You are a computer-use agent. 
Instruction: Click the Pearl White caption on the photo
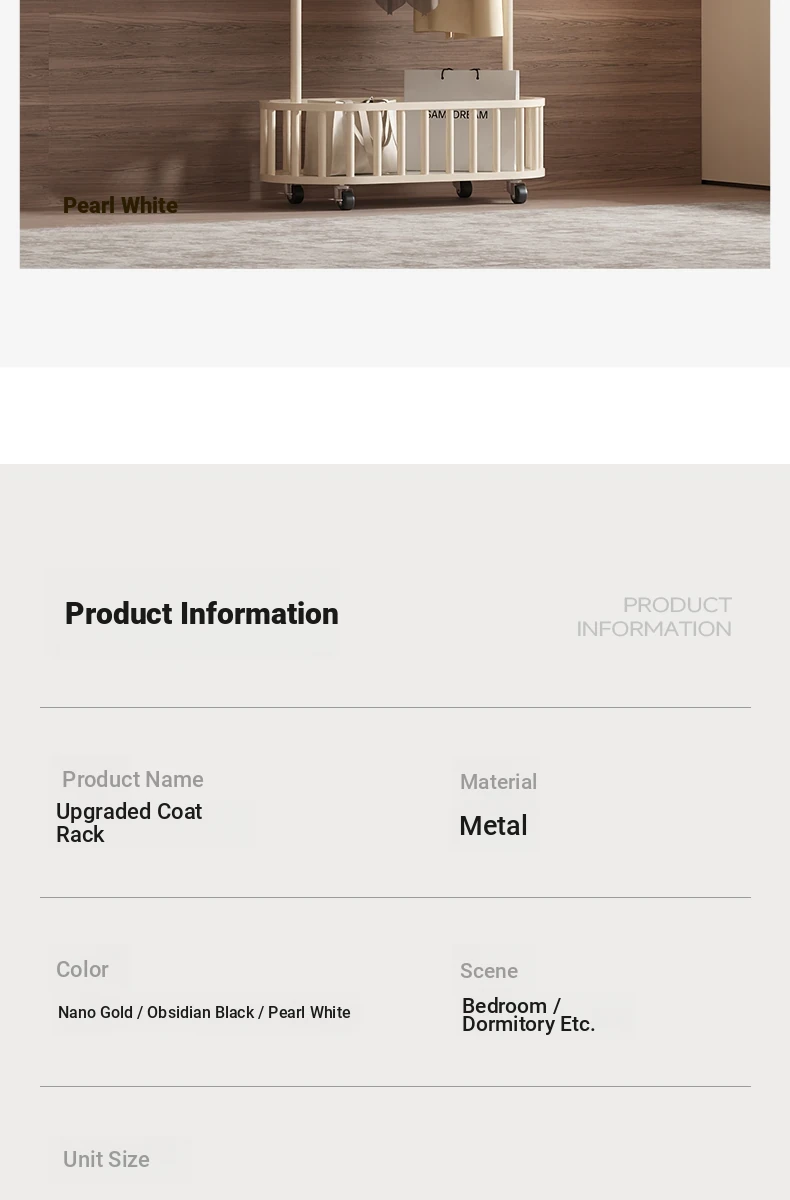tap(120, 206)
